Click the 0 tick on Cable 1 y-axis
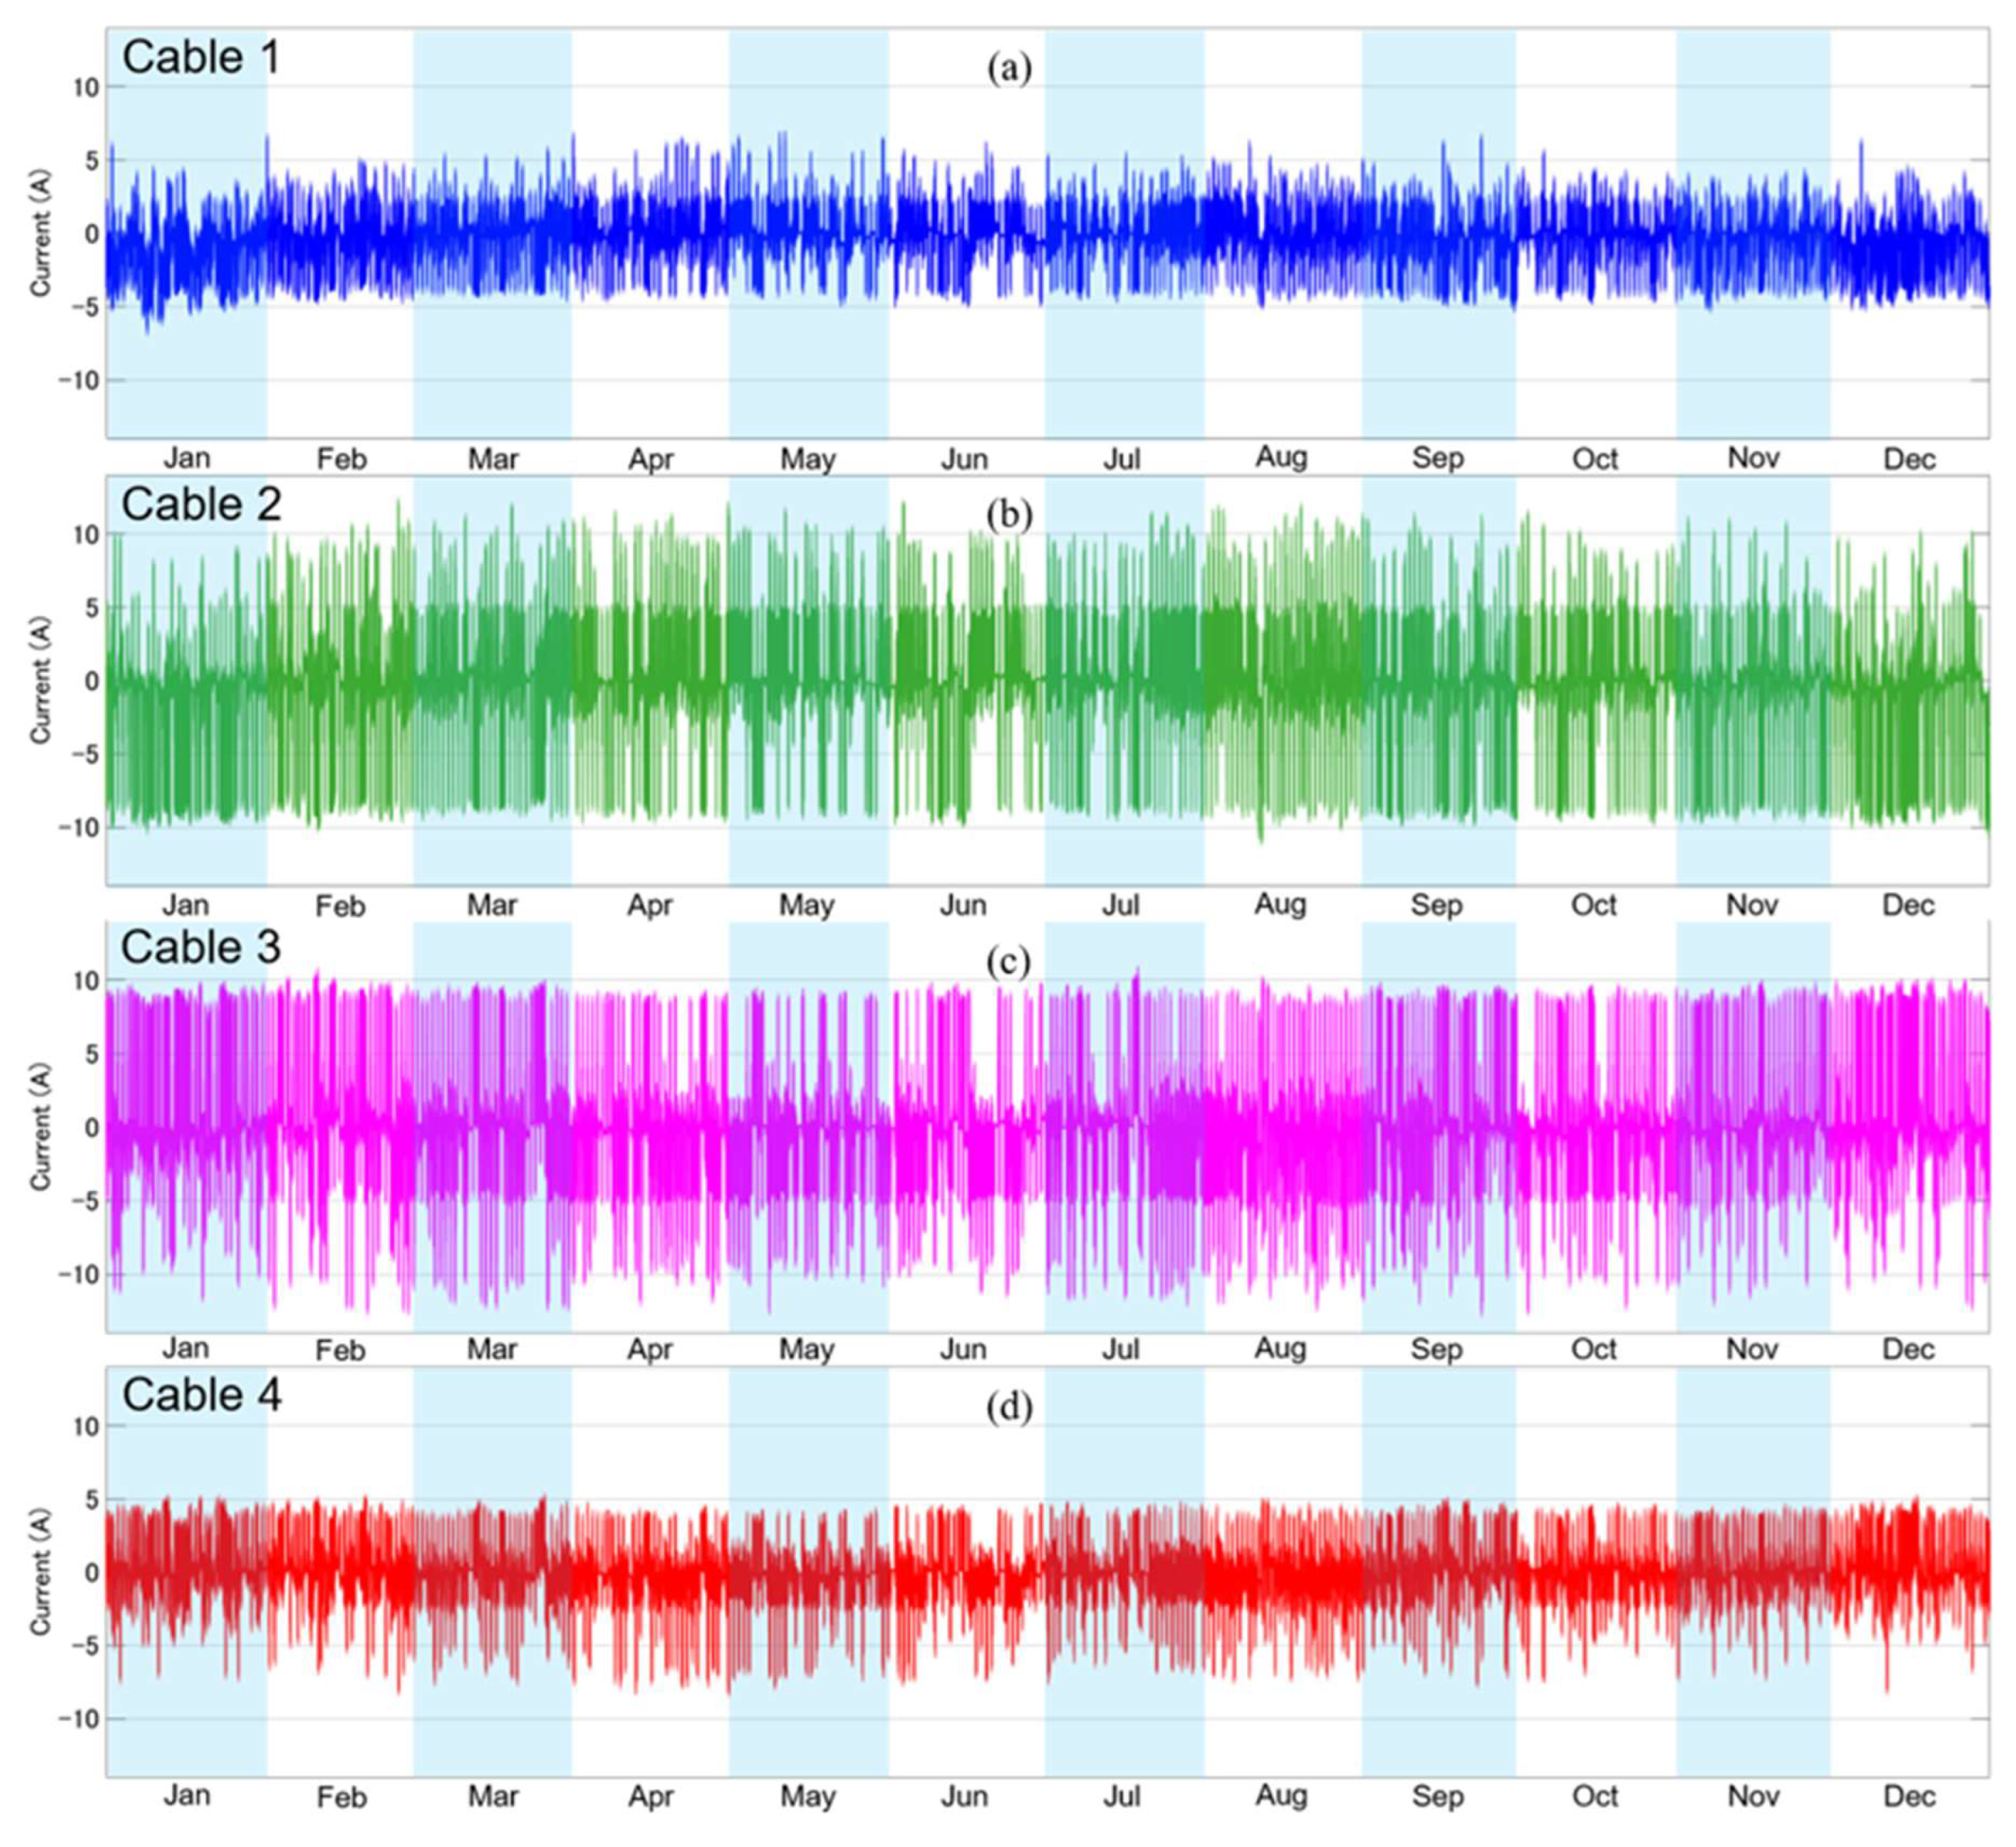This screenshot has height=1847, width=2016. click(x=92, y=234)
